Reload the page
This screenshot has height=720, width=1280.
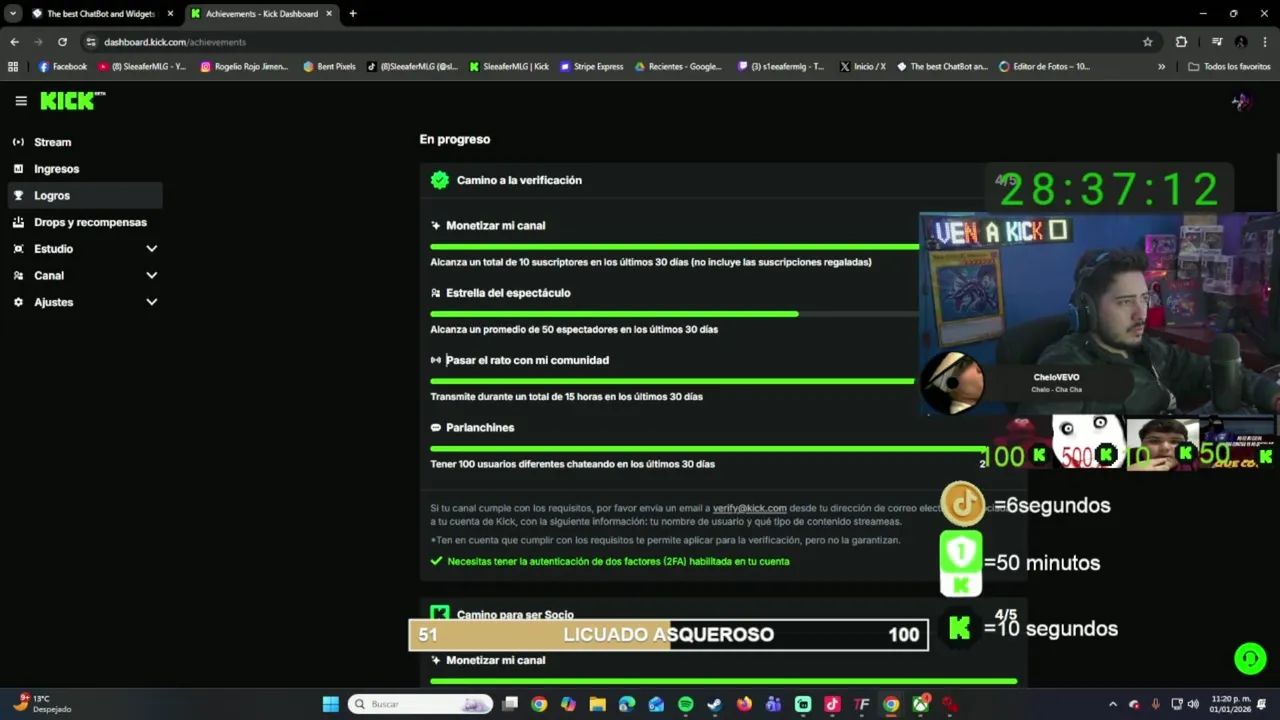coord(62,42)
